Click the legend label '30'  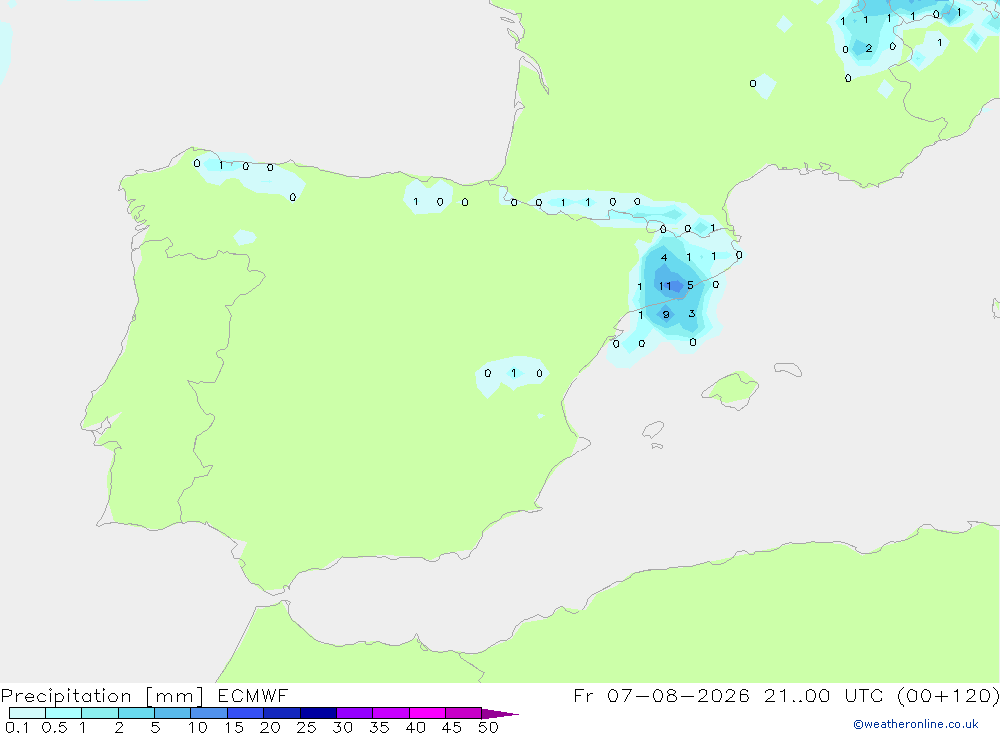[x=343, y=727]
